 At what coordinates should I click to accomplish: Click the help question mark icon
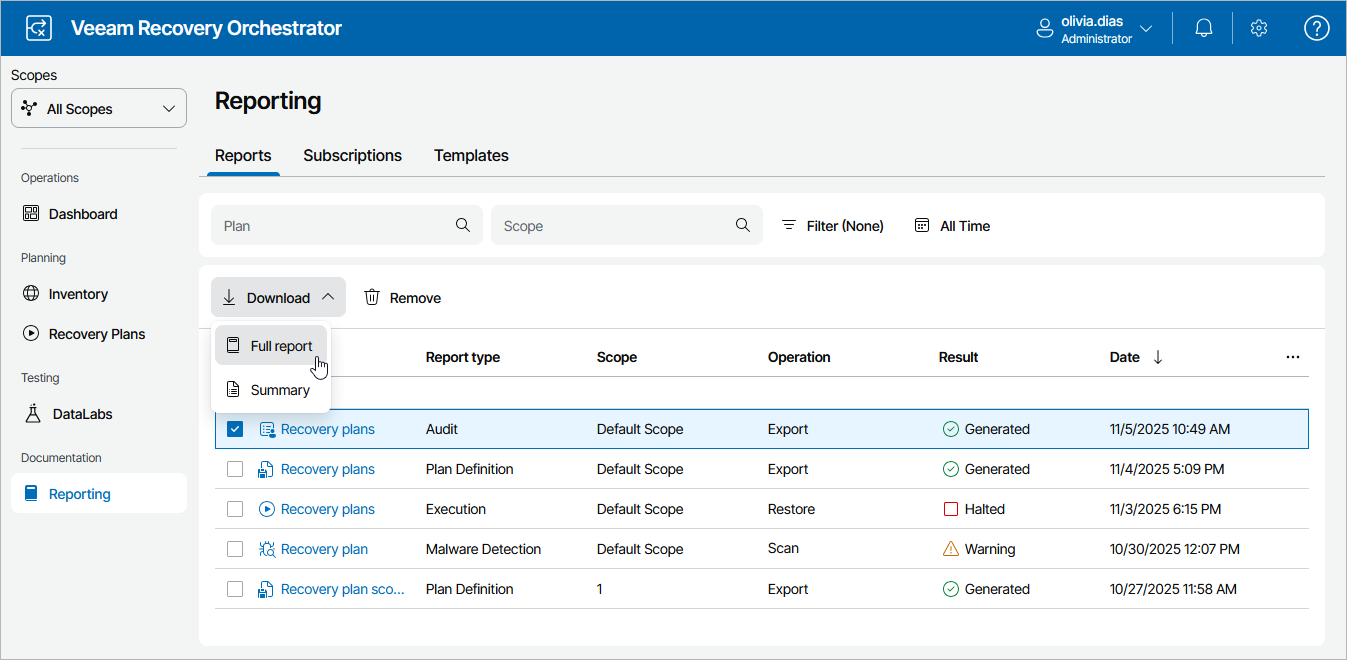[1316, 29]
